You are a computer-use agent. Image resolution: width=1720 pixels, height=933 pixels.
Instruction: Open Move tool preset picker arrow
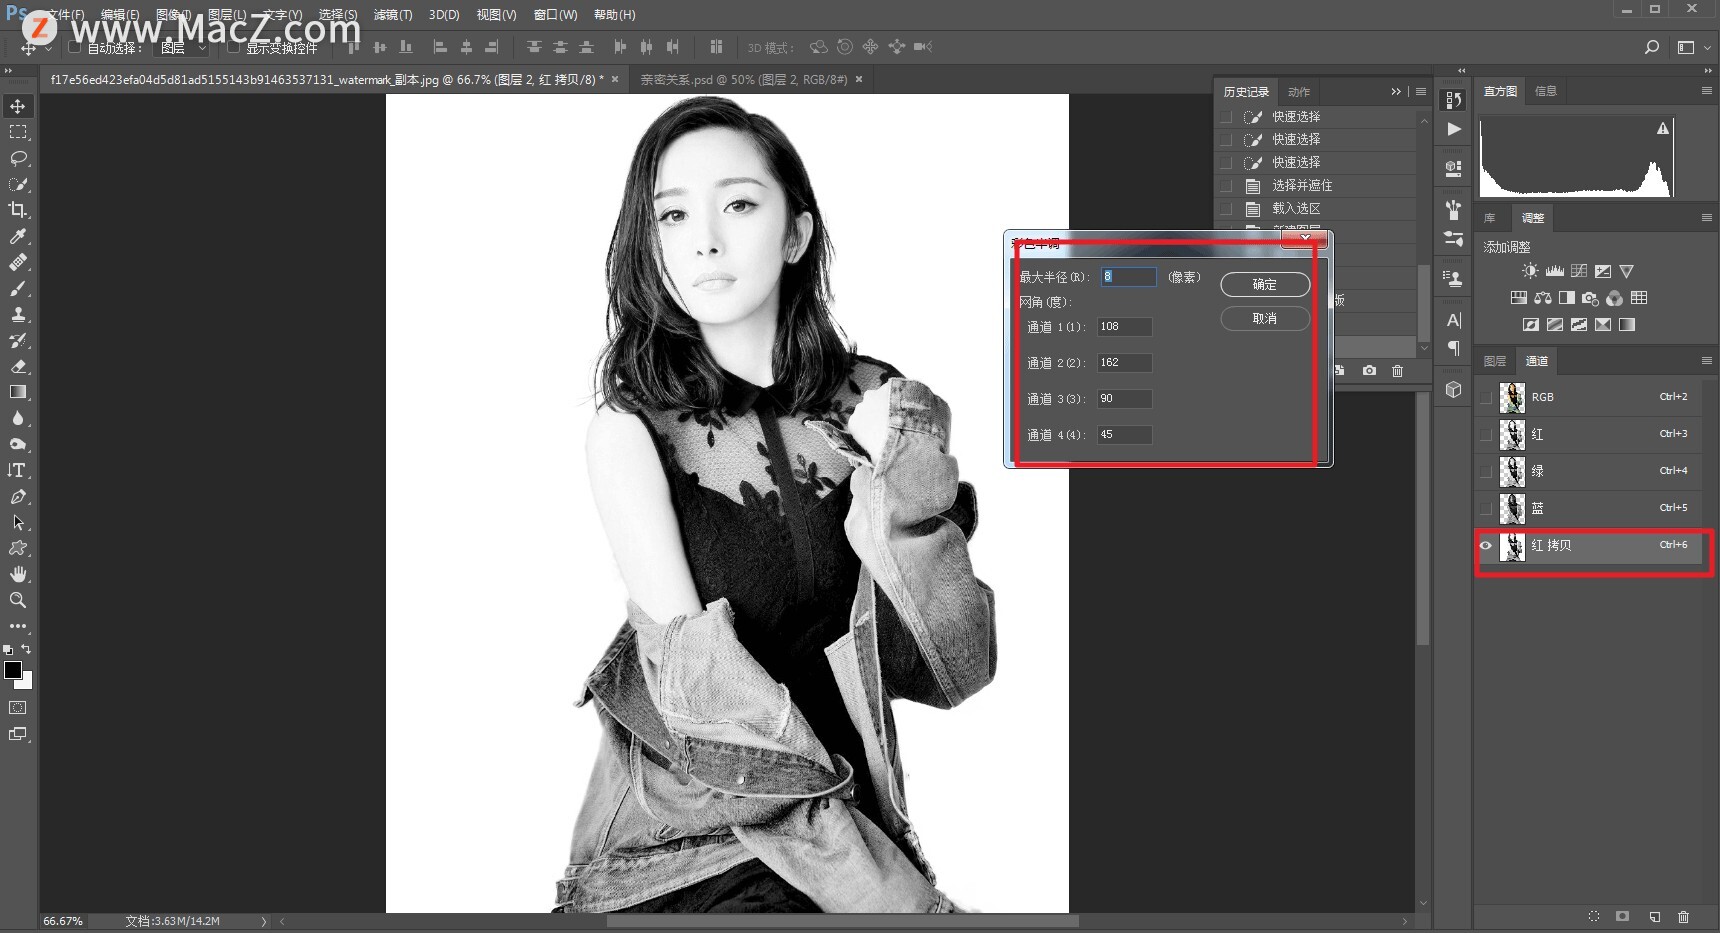point(48,48)
